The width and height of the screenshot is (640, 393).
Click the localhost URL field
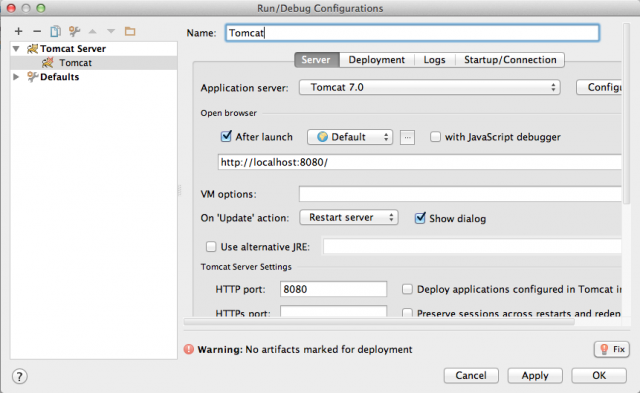pyautogui.click(x=420, y=162)
